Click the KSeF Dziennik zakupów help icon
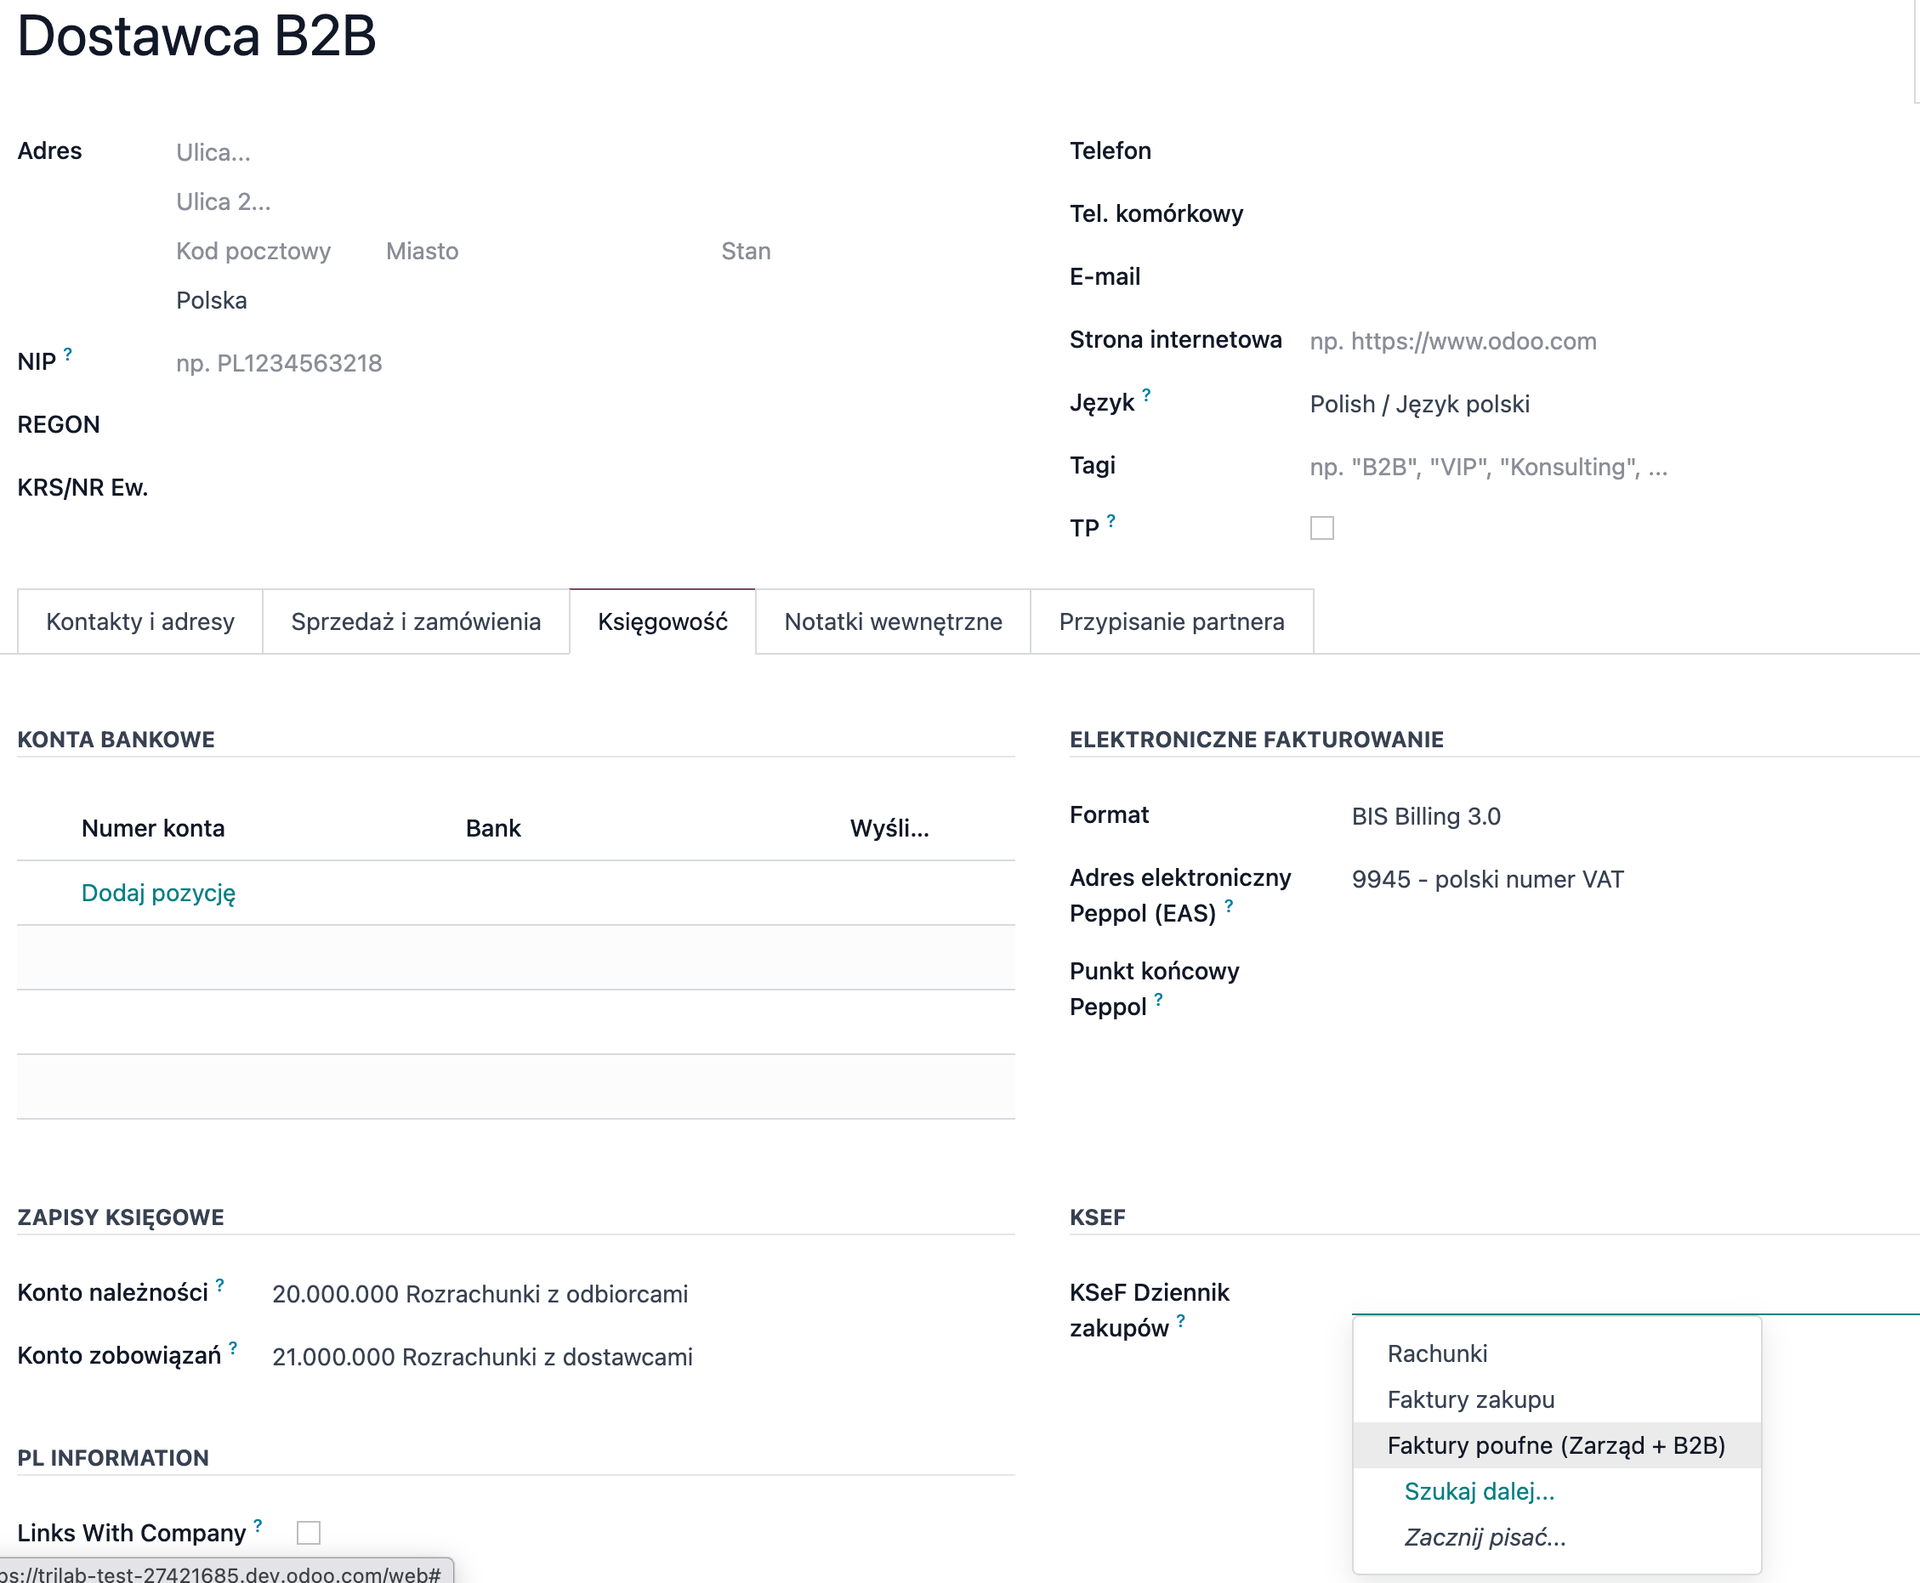1920x1583 pixels. click(1181, 1321)
